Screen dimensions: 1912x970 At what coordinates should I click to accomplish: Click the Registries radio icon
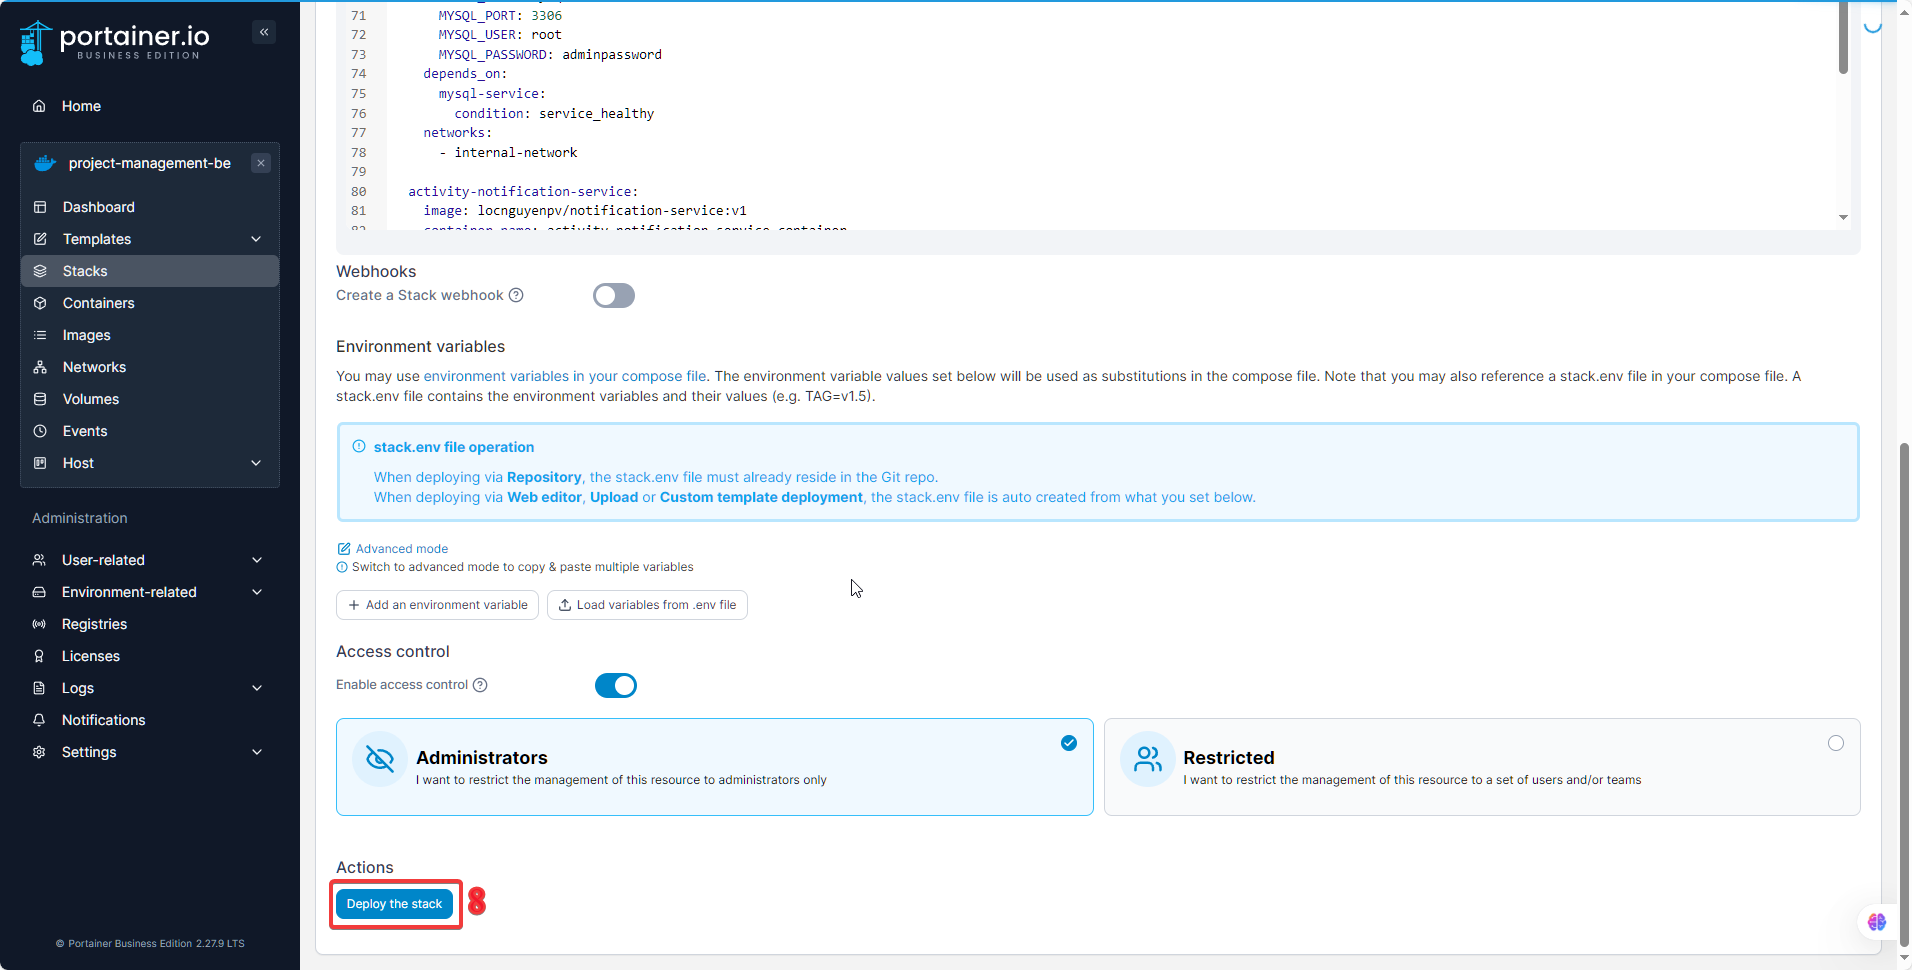point(39,624)
